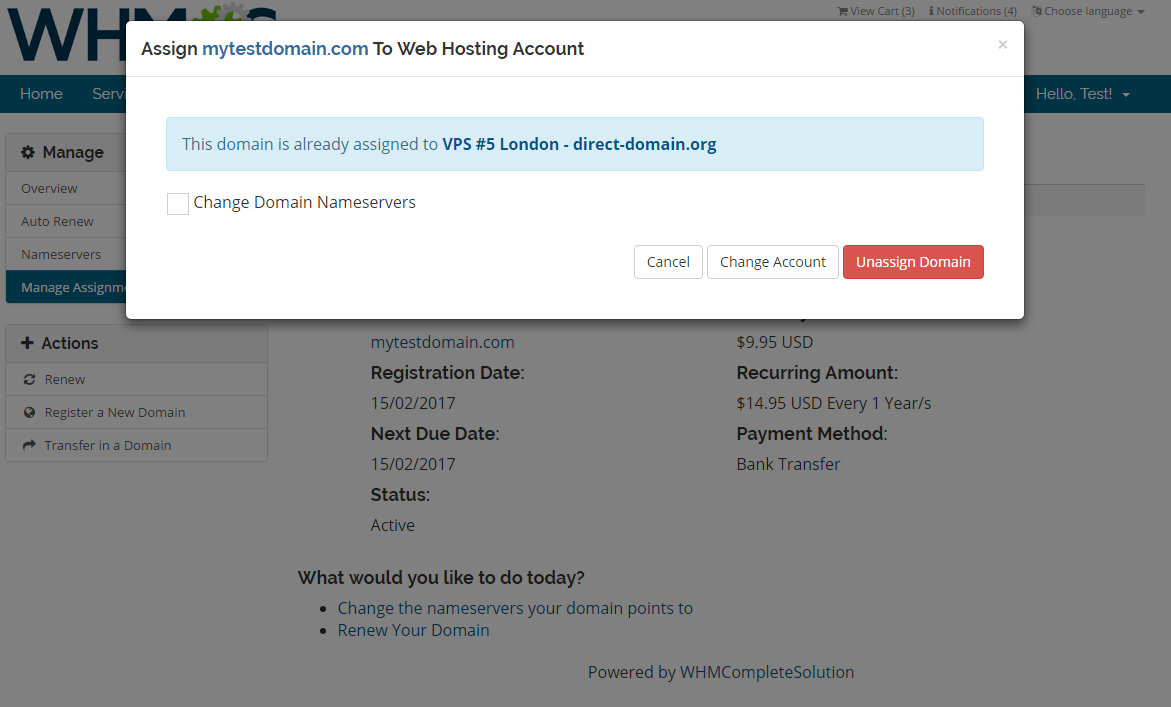The image size is (1171, 707).
Task: Open the Choose language dropdown
Action: tap(1088, 11)
